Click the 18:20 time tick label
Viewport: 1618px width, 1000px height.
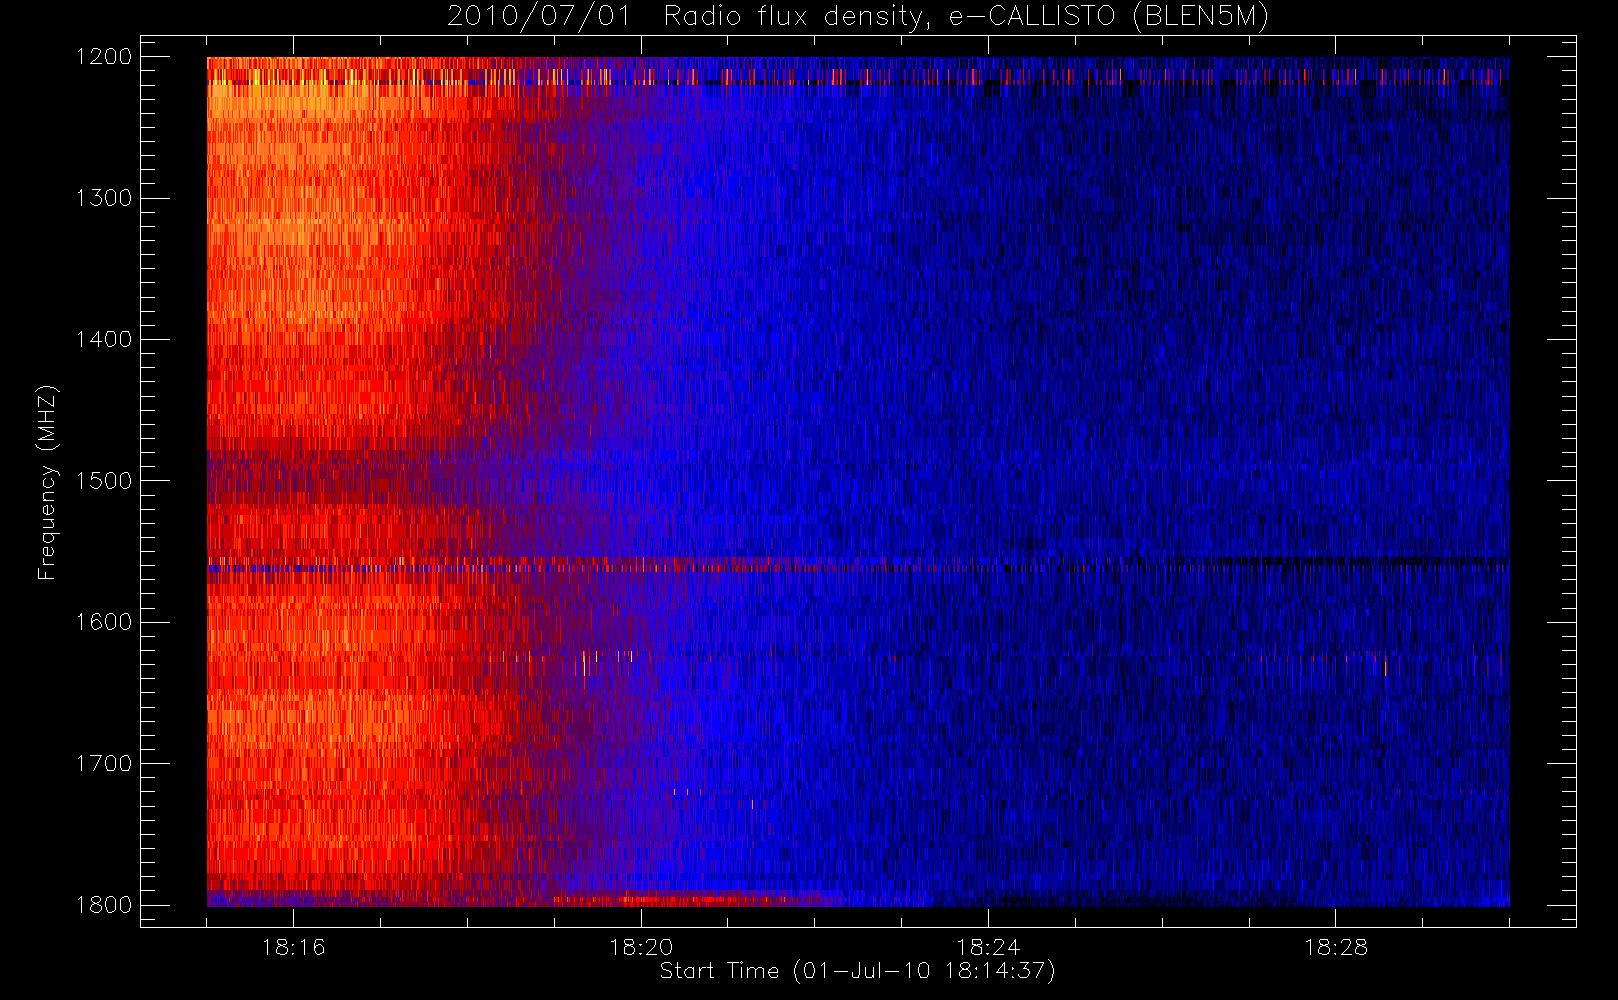pyautogui.click(x=641, y=947)
